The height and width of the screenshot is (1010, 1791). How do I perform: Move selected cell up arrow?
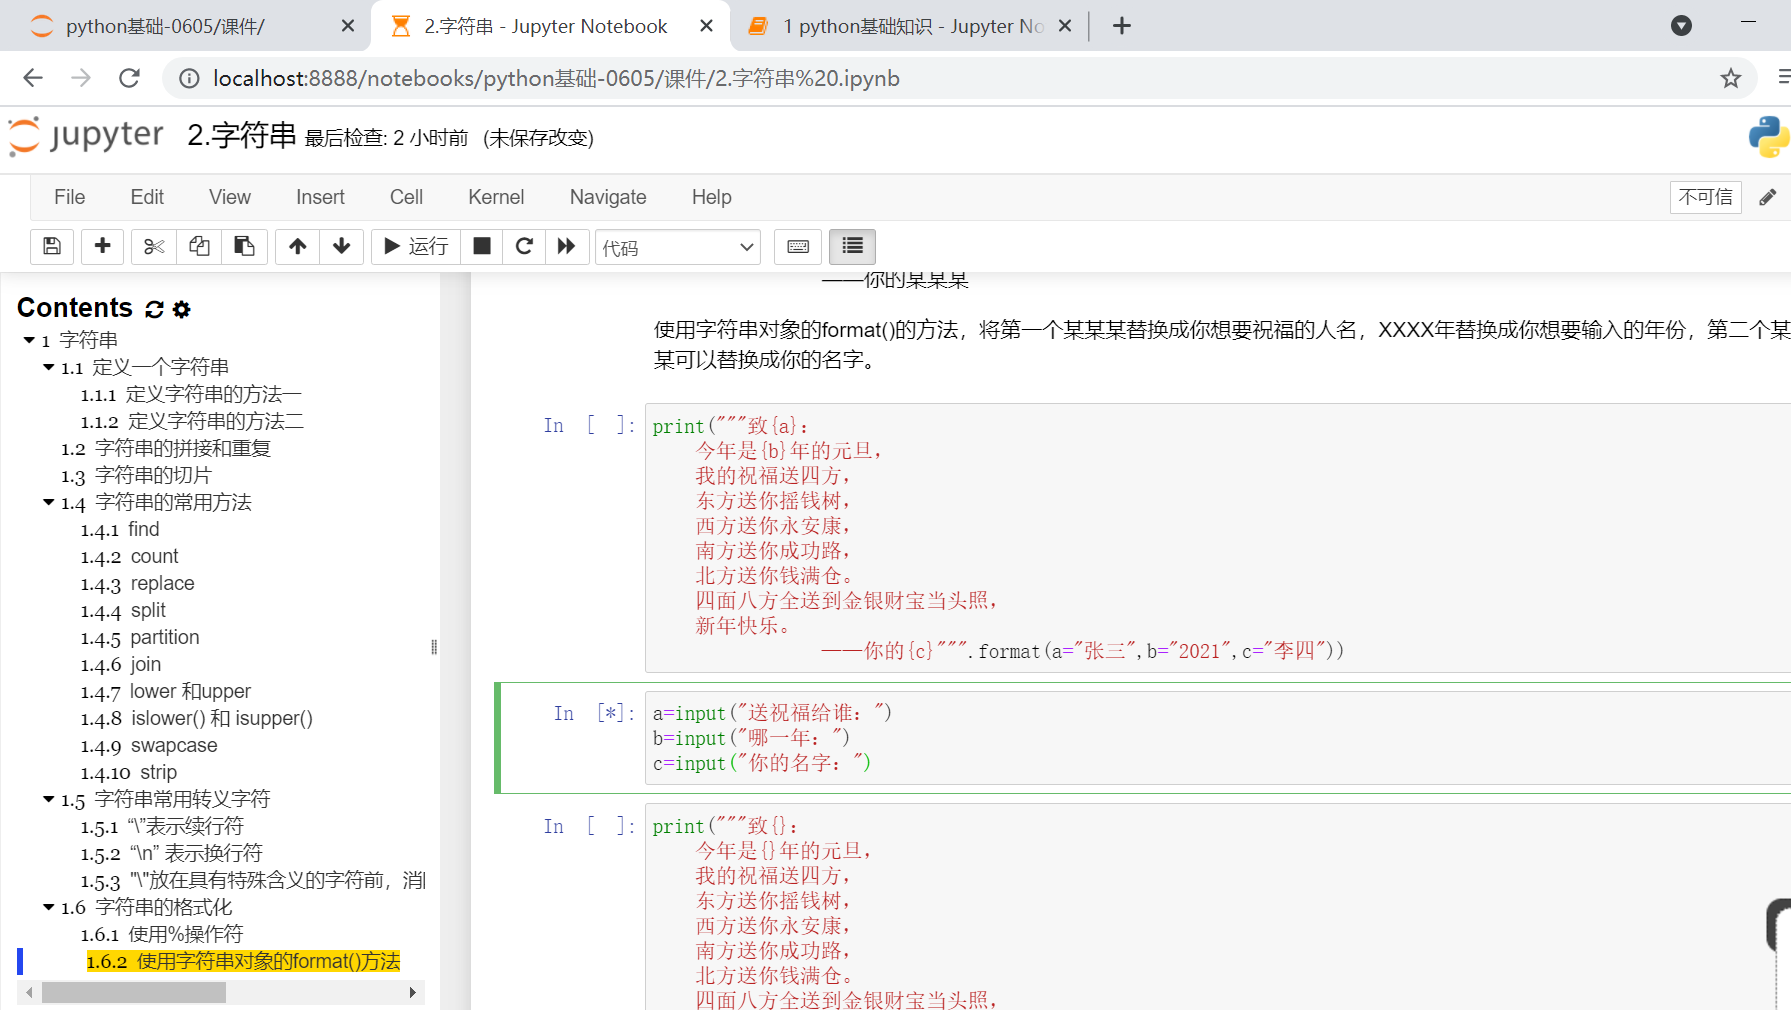[x=298, y=246]
